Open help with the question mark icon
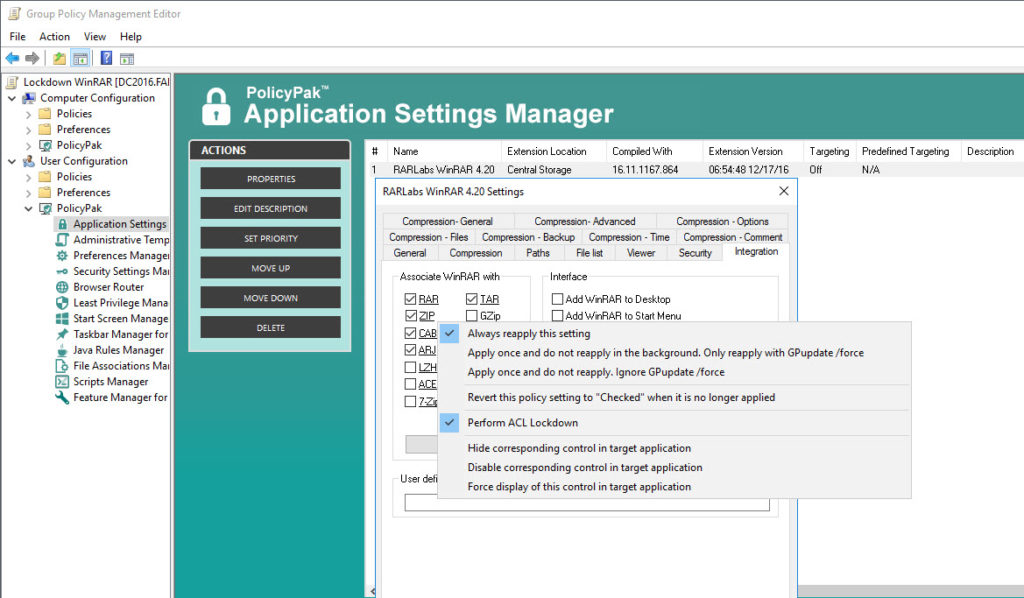Image resolution: width=1024 pixels, height=598 pixels. [106, 58]
